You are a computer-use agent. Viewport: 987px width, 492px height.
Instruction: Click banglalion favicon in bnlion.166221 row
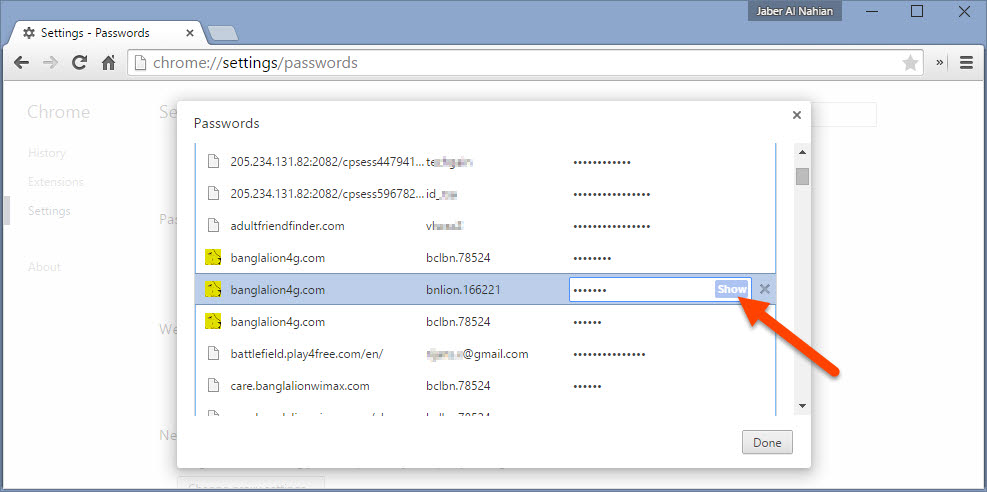pyautogui.click(x=213, y=289)
